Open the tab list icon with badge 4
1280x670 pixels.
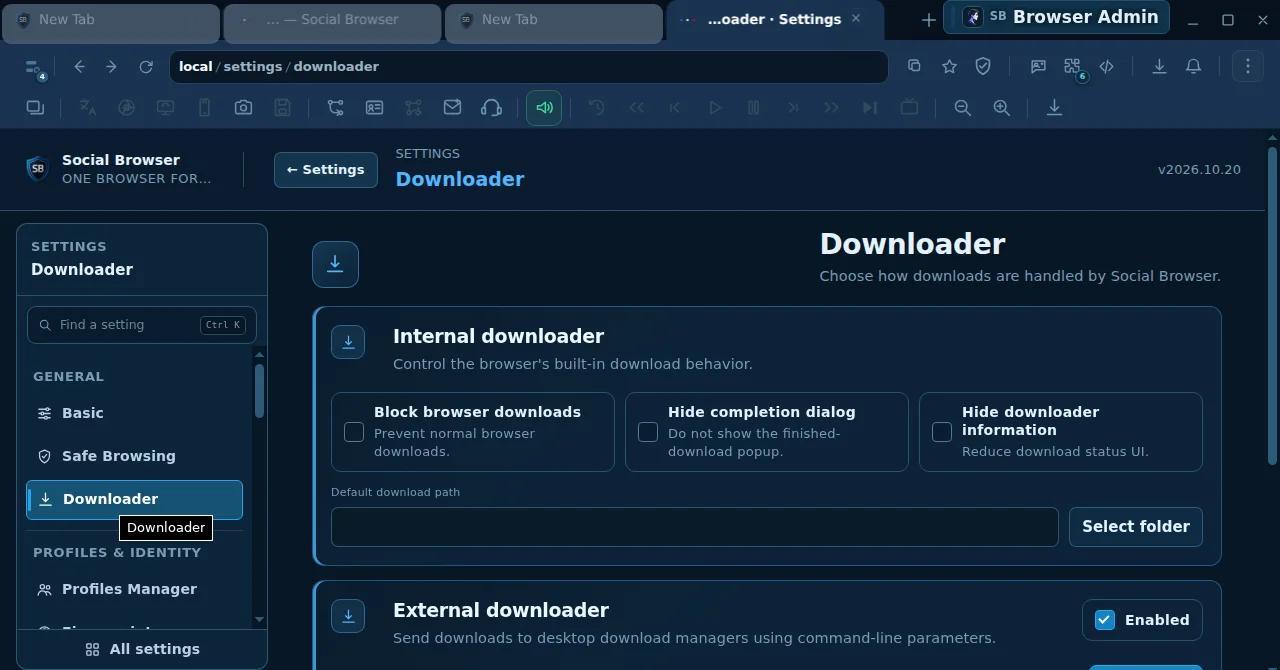point(34,67)
